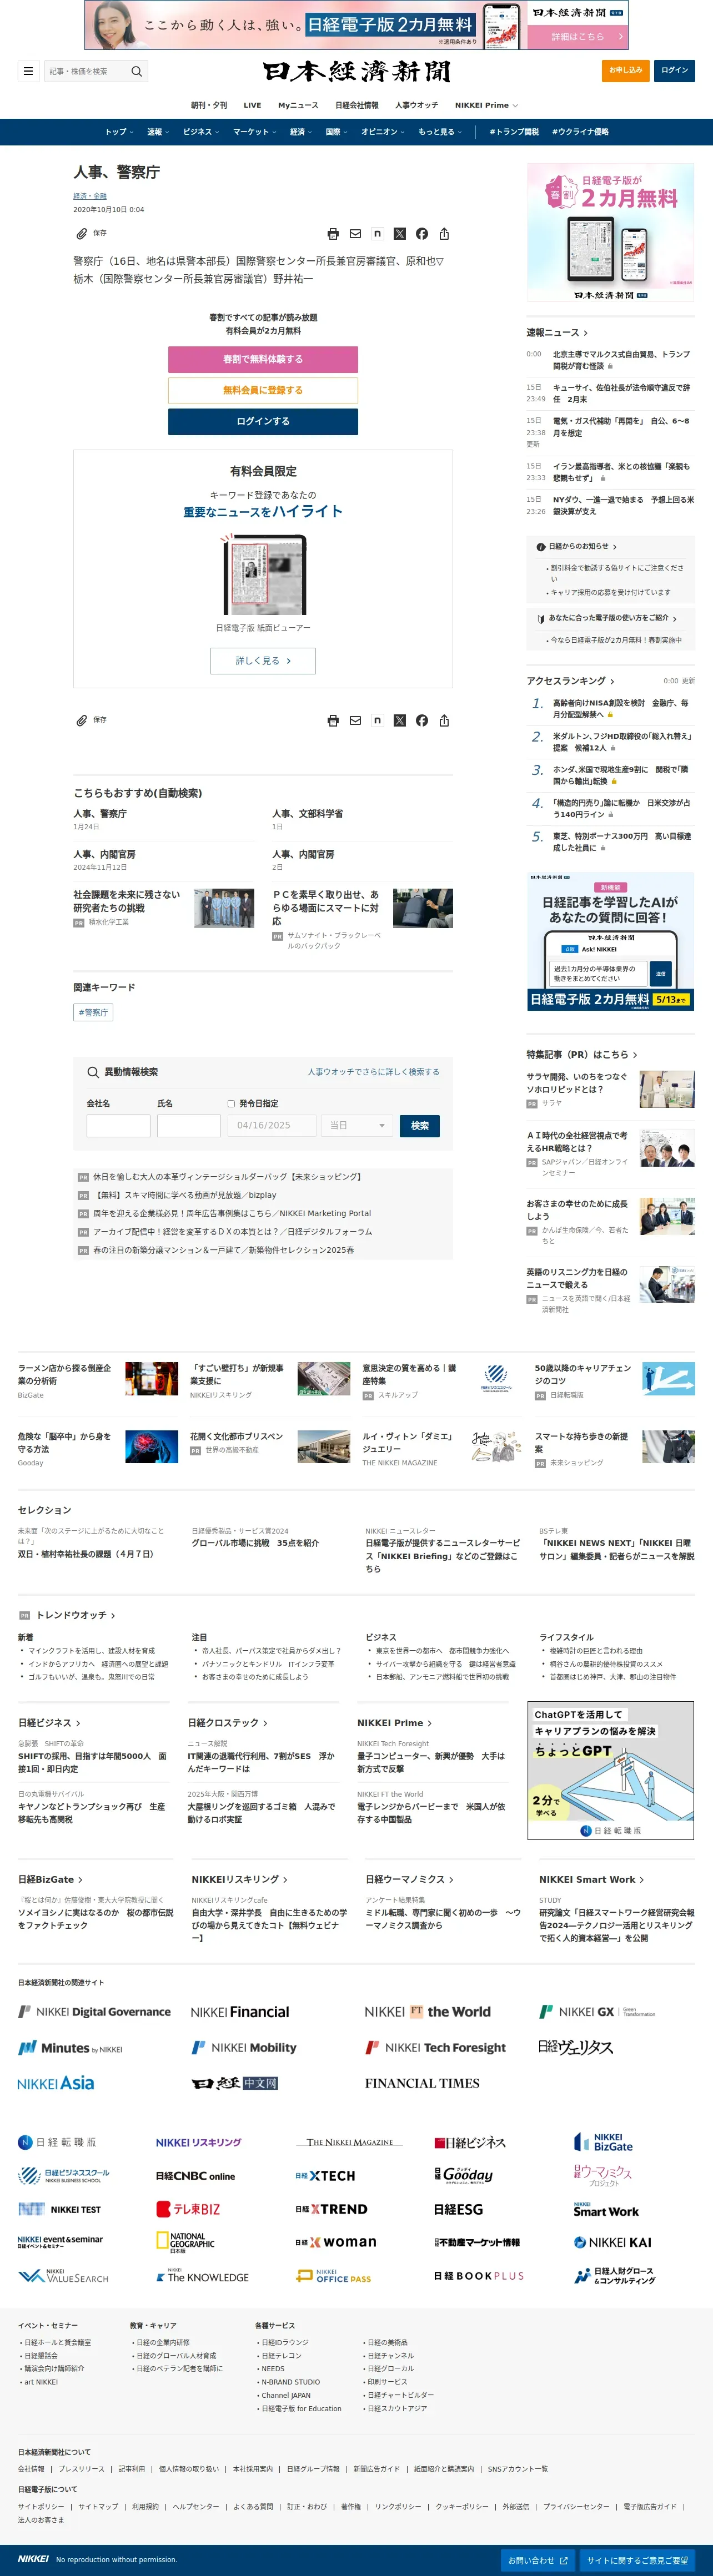Open the 日経 BOOKPLUS logo link
The image size is (713, 2576).
[x=479, y=2275]
